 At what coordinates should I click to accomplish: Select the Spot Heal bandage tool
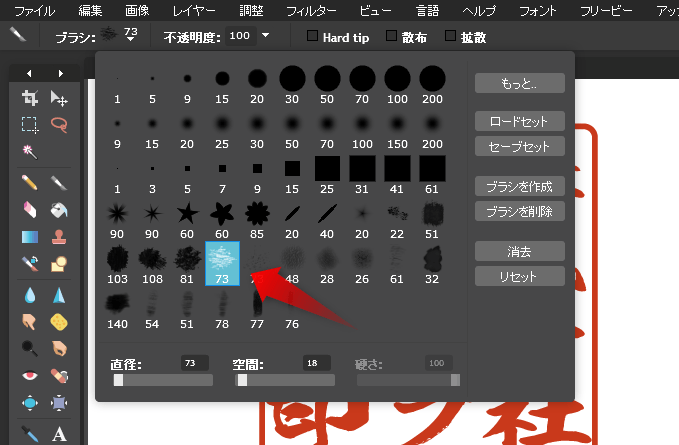pyautogui.click(x=59, y=375)
